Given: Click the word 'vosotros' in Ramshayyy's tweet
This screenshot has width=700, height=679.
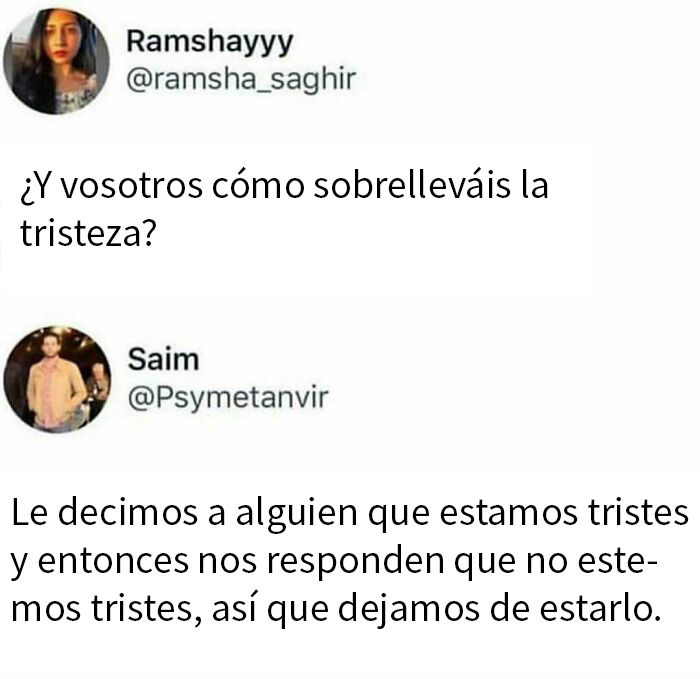Looking at the screenshot, I should coord(131,186).
